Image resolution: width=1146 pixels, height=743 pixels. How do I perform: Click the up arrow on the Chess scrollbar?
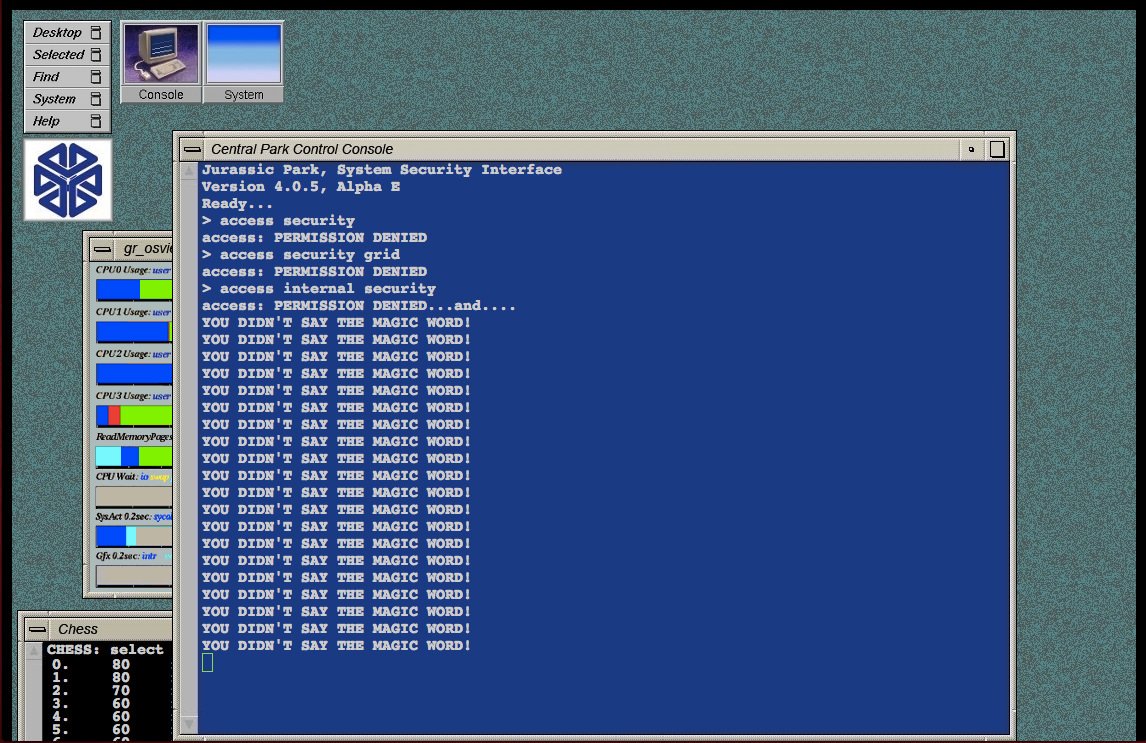point(31,651)
